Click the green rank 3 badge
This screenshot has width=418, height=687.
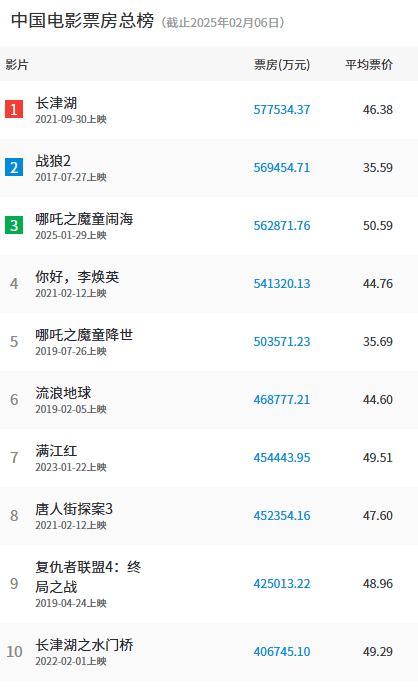[x=14, y=225]
